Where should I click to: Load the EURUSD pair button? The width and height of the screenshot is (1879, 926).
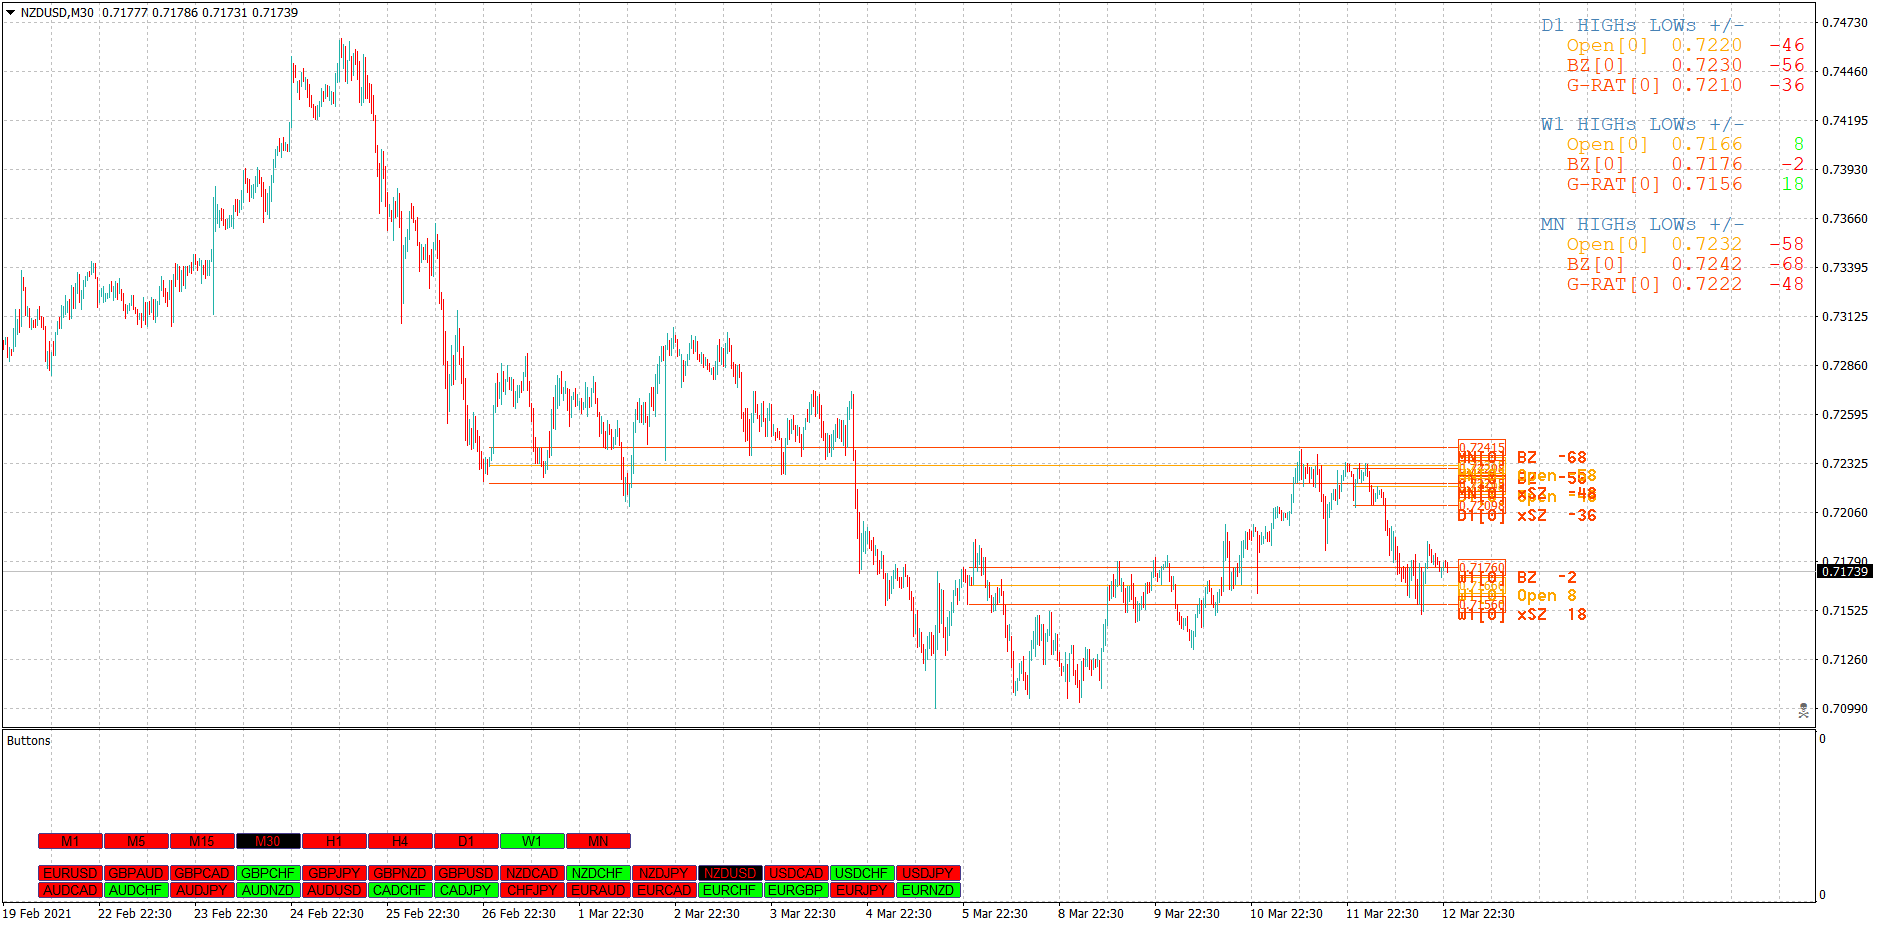pos(70,873)
